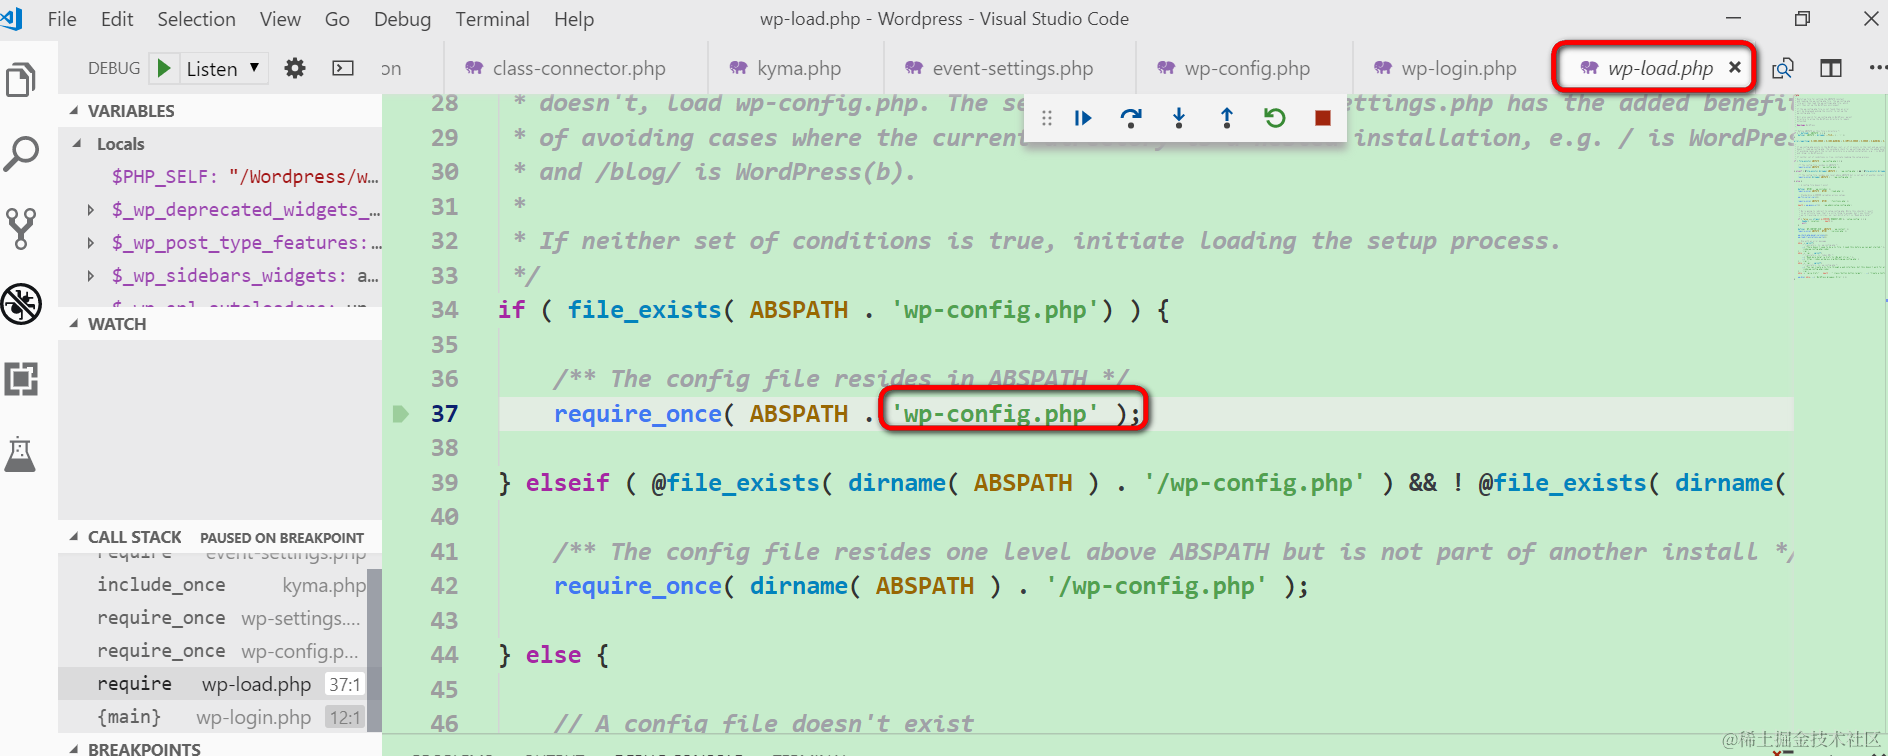Open launch.json via gear icon
1888x756 pixels.
coord(294,68)
